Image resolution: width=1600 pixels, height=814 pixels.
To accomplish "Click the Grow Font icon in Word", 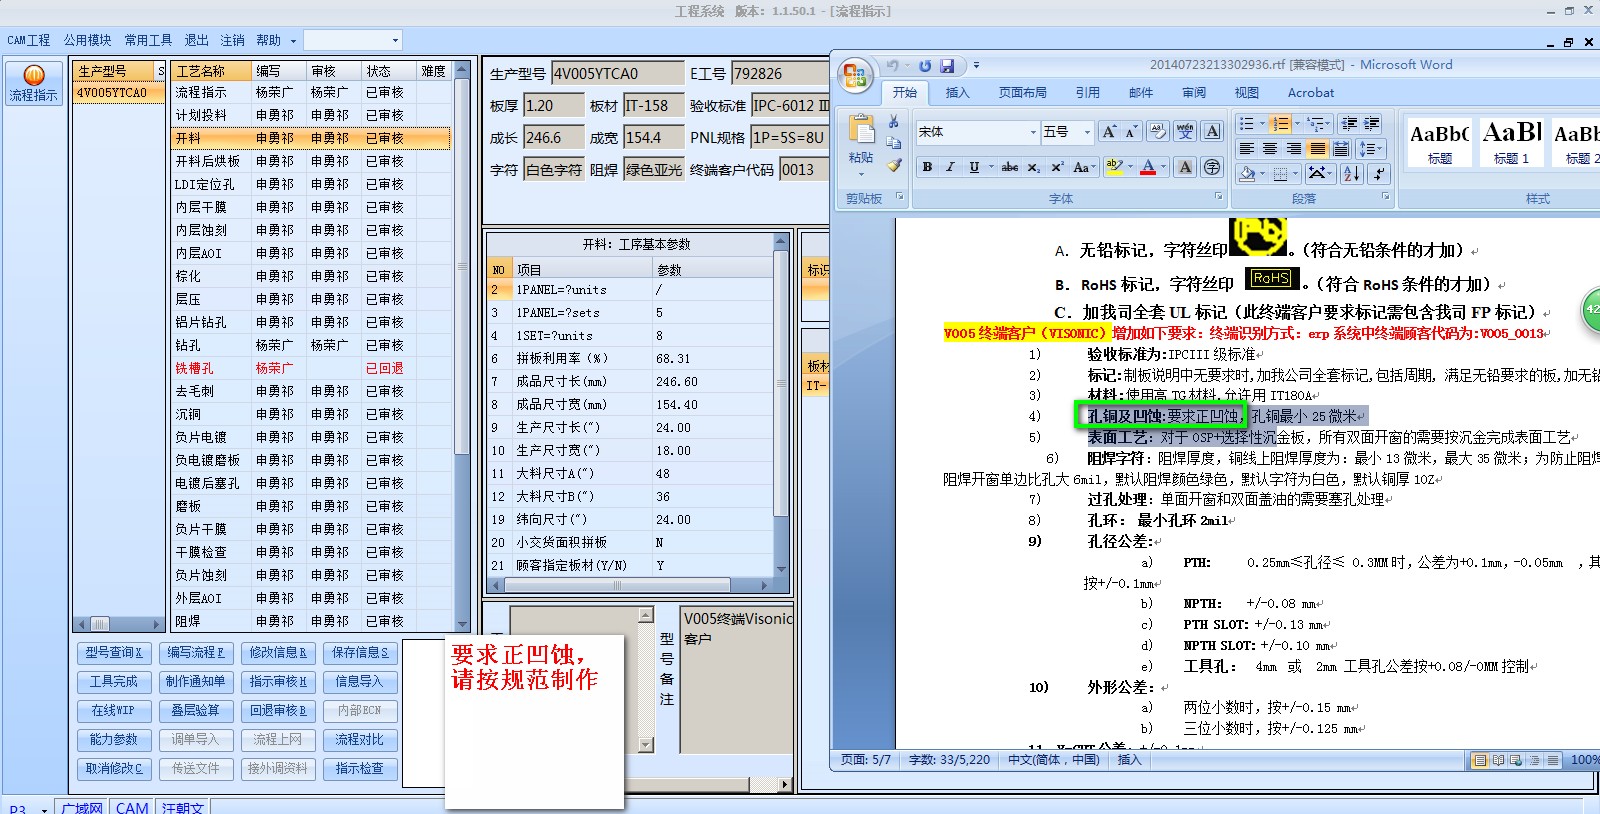I will coord(1109,132).
